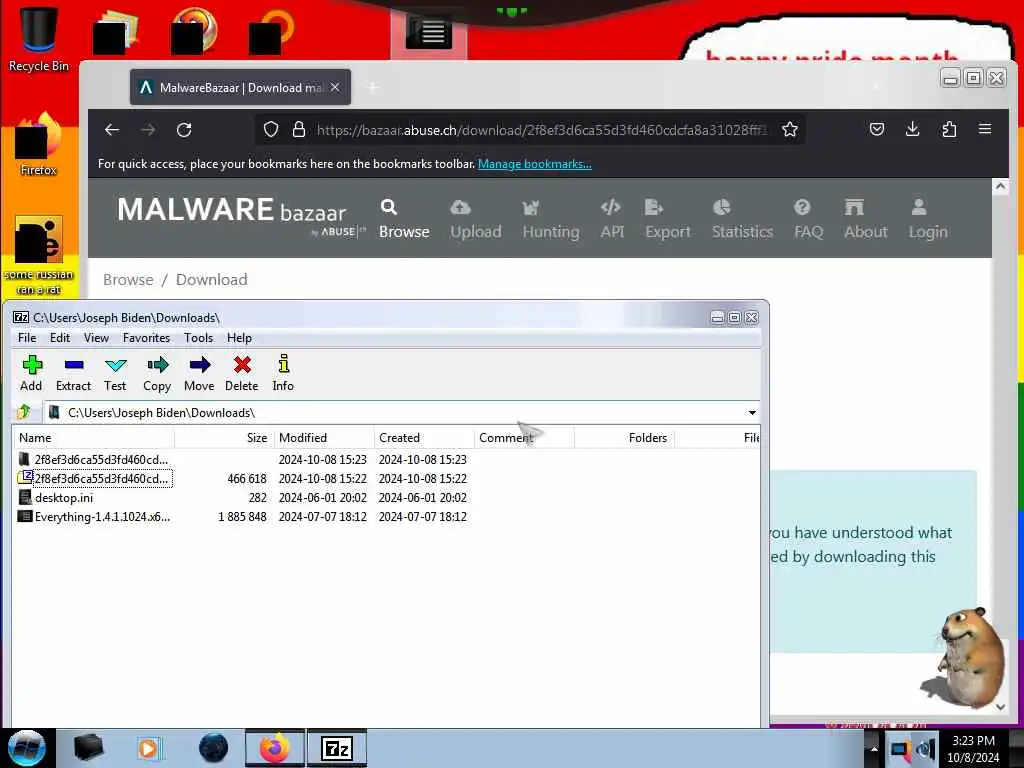Click Upload in MalwareBazaar navigation
The image size is (1024, 768).
pyautogui.click(x=475, y=220)
